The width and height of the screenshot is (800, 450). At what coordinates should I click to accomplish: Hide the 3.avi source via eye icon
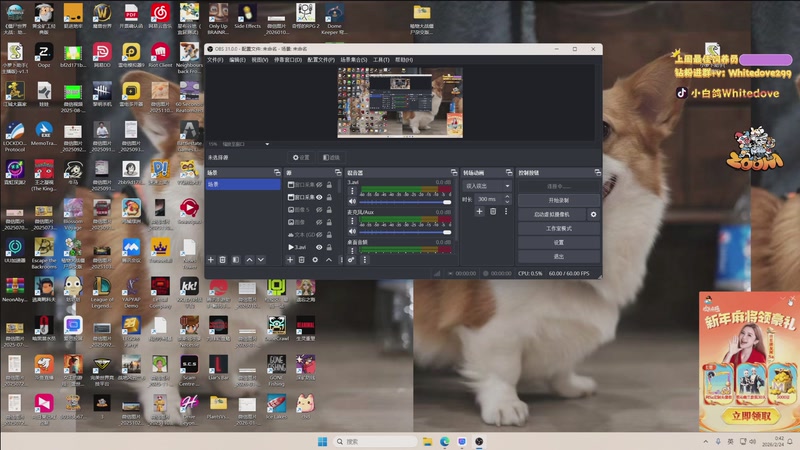319,247
